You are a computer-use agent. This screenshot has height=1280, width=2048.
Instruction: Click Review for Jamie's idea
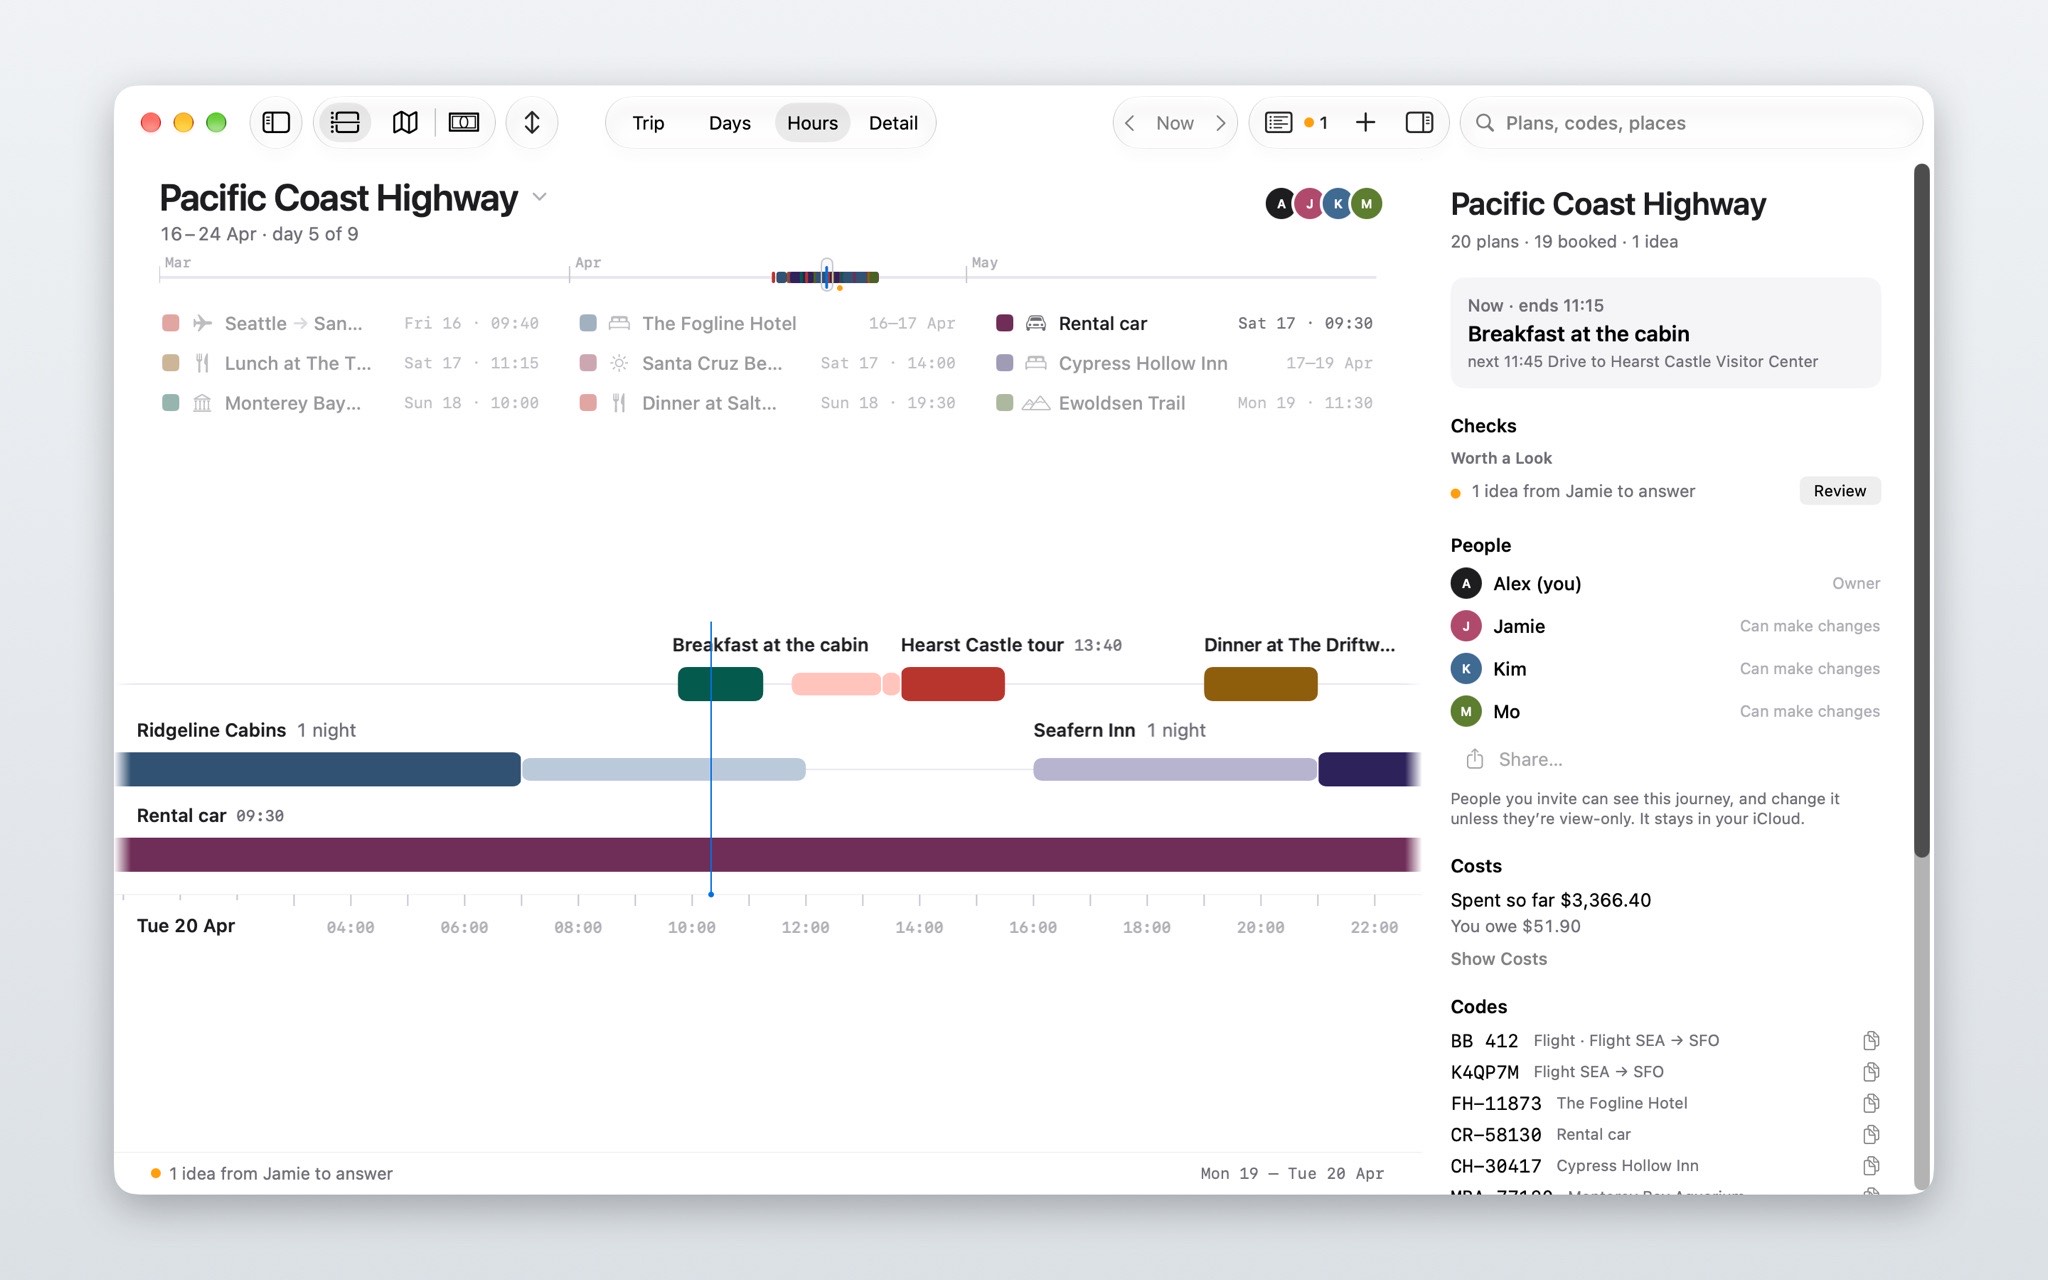(x=1839, y=491)
